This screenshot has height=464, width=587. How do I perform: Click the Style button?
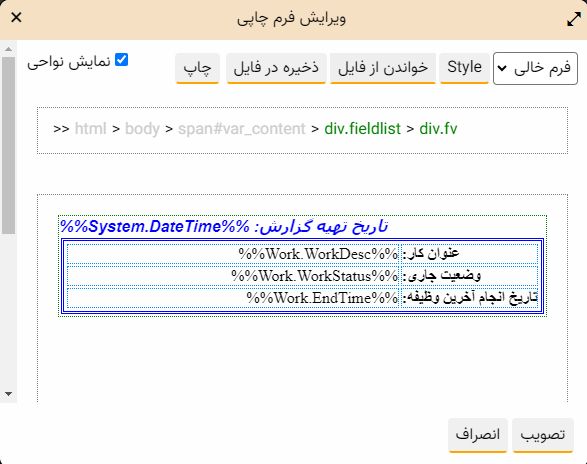coord(464,68)
